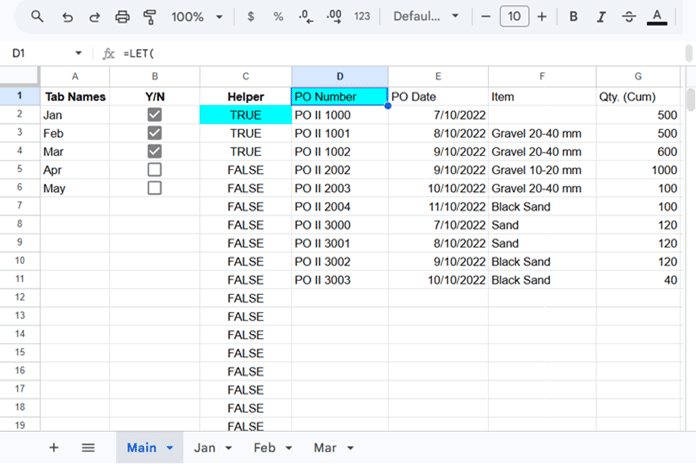Screen dimensions: 696x464
Task: Format selection as currency
Action: pyautogui.click(x=251, y=17)
